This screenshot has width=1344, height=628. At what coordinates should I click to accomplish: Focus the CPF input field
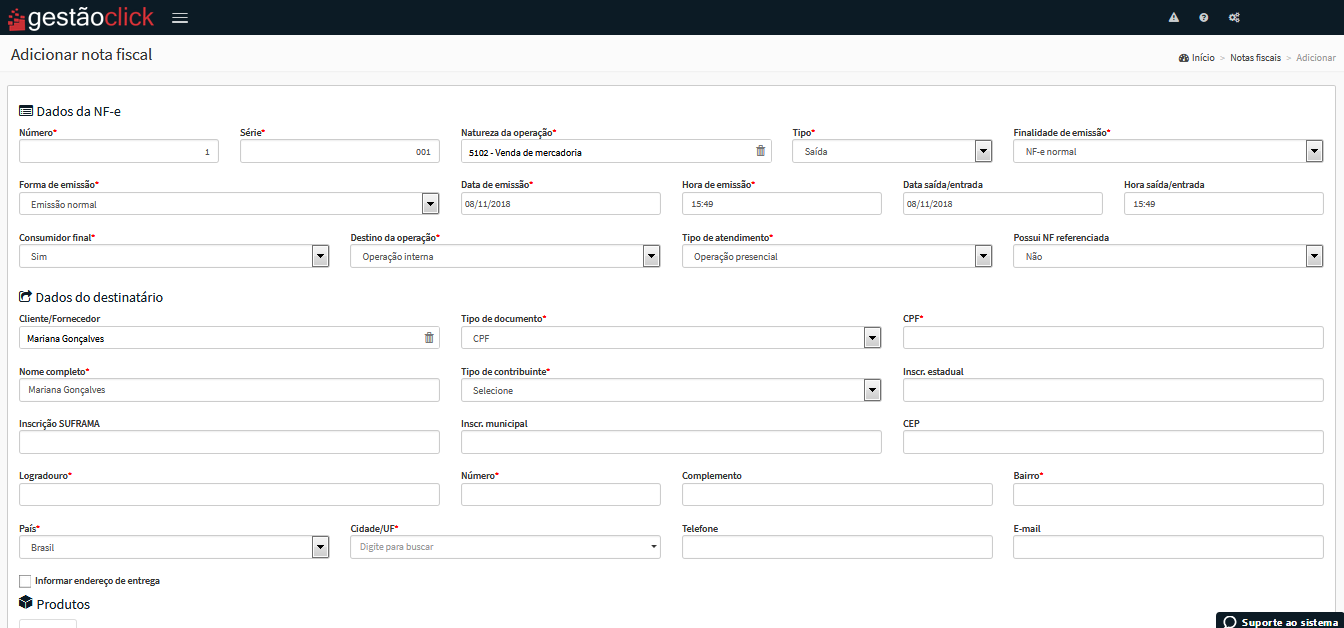(1113, 338)
